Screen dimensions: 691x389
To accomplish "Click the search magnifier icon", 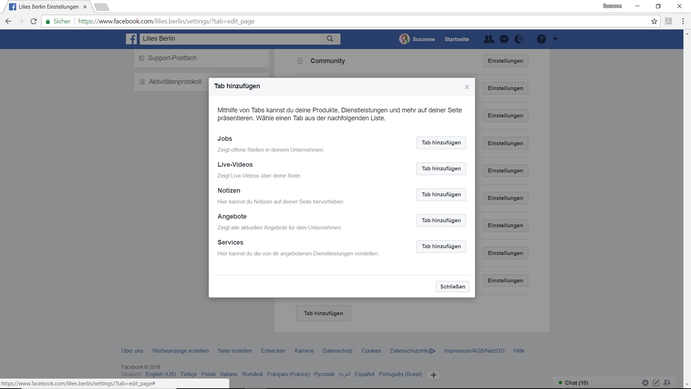I will [x=330, y=39].
